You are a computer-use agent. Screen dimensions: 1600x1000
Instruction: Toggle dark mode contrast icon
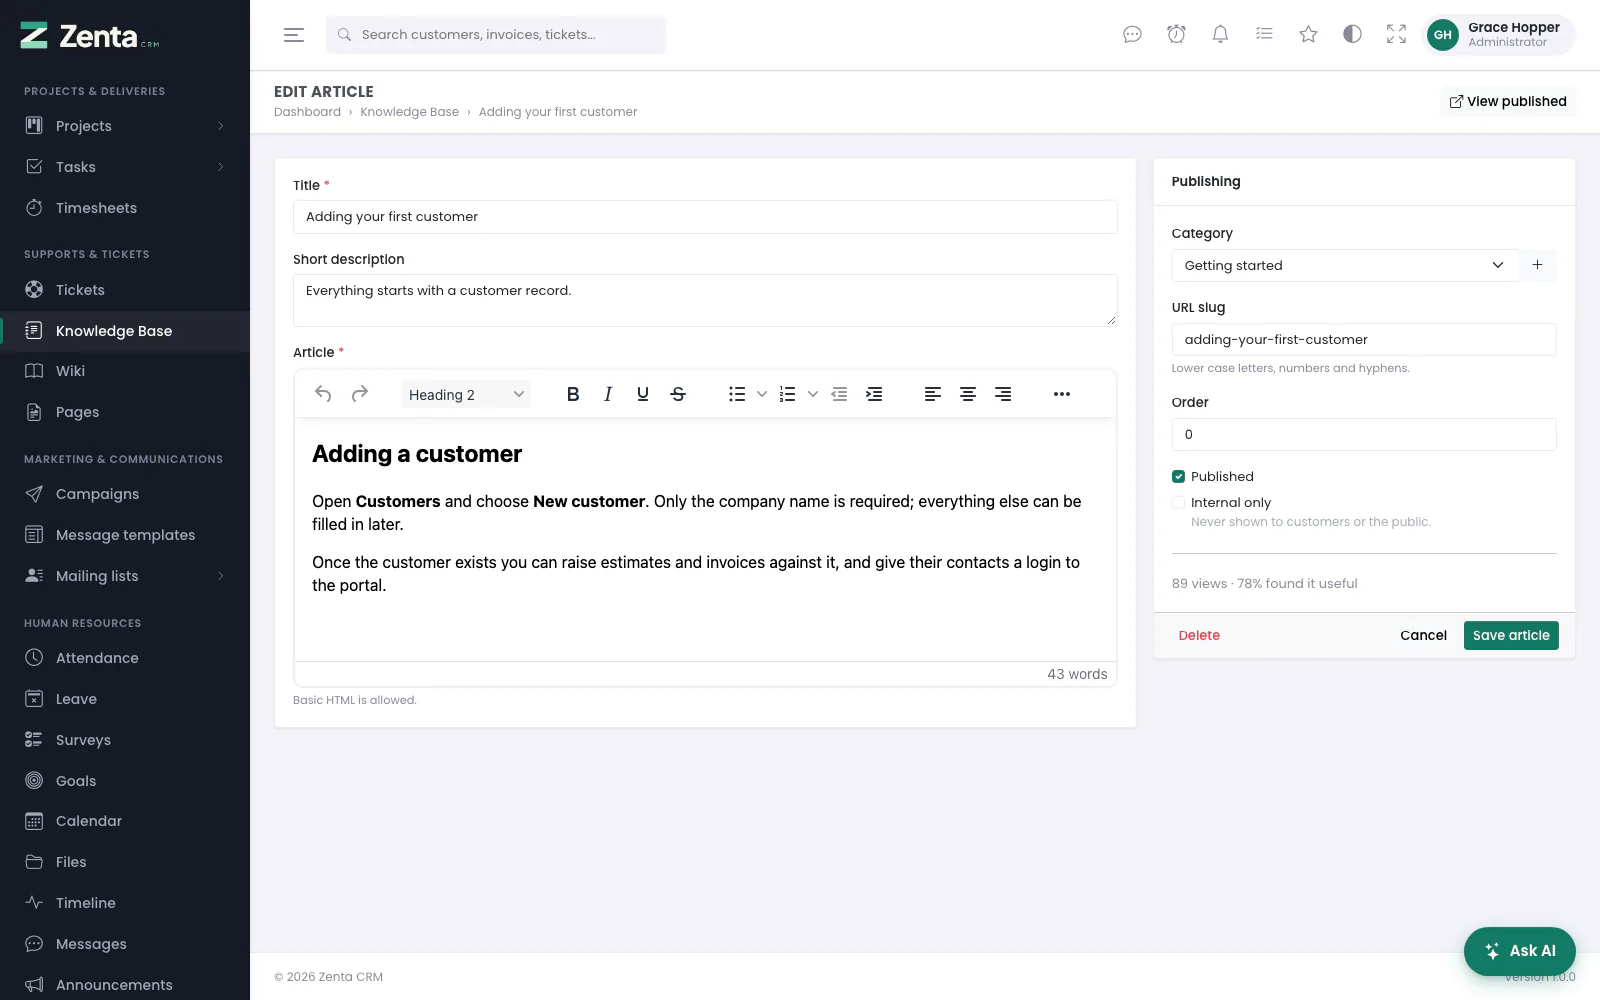click(x=1352, y=35)
